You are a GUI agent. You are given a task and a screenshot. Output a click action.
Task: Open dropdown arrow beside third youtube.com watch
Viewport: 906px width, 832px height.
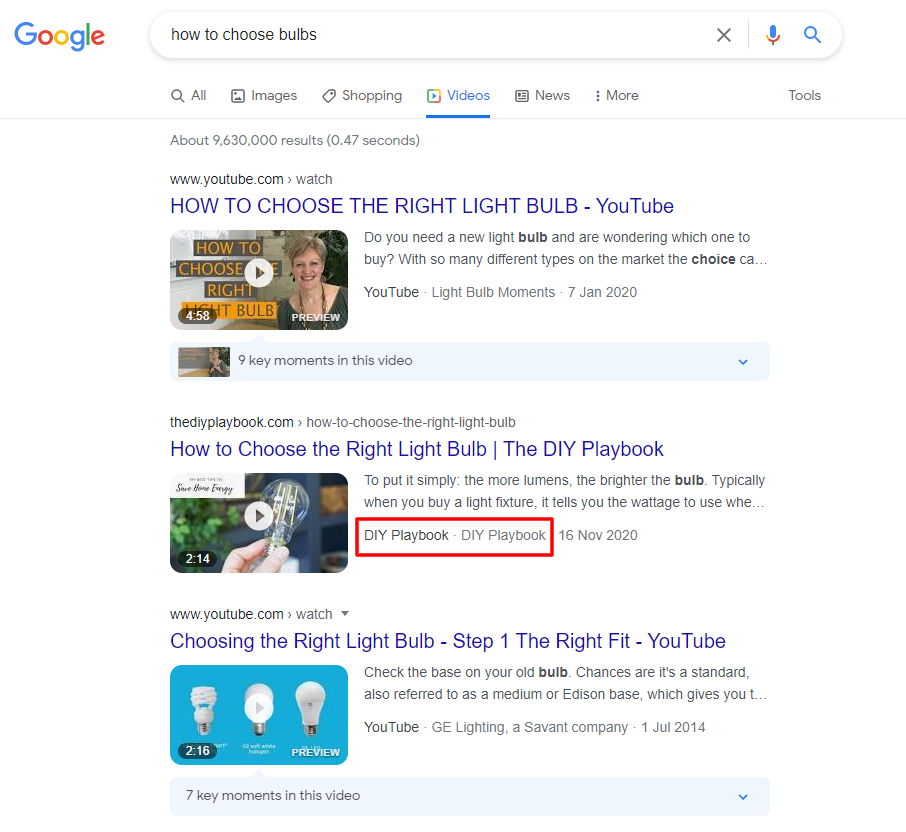click(345, 614)
